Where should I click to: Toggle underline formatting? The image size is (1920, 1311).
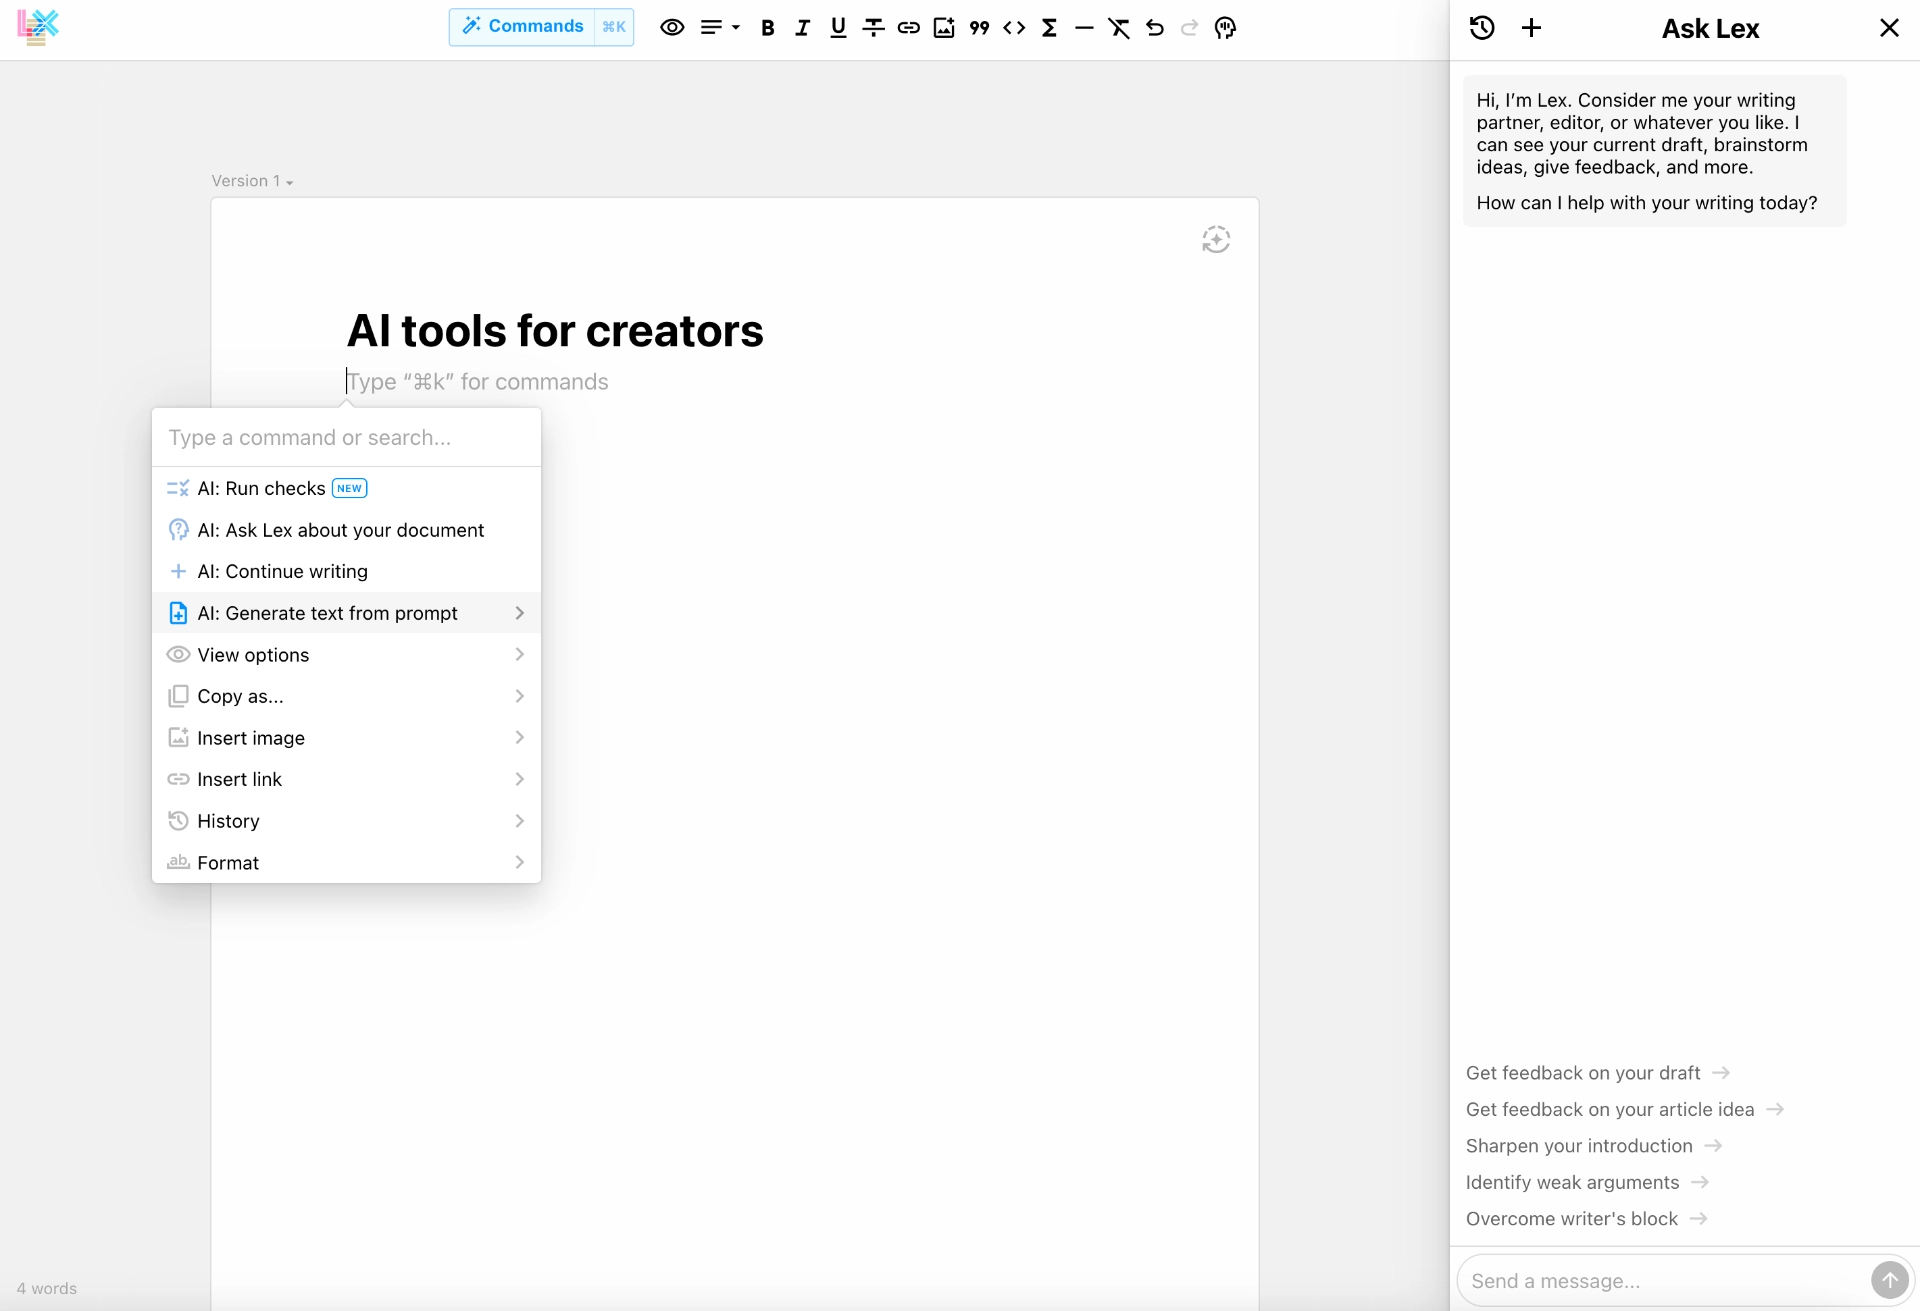837,27
